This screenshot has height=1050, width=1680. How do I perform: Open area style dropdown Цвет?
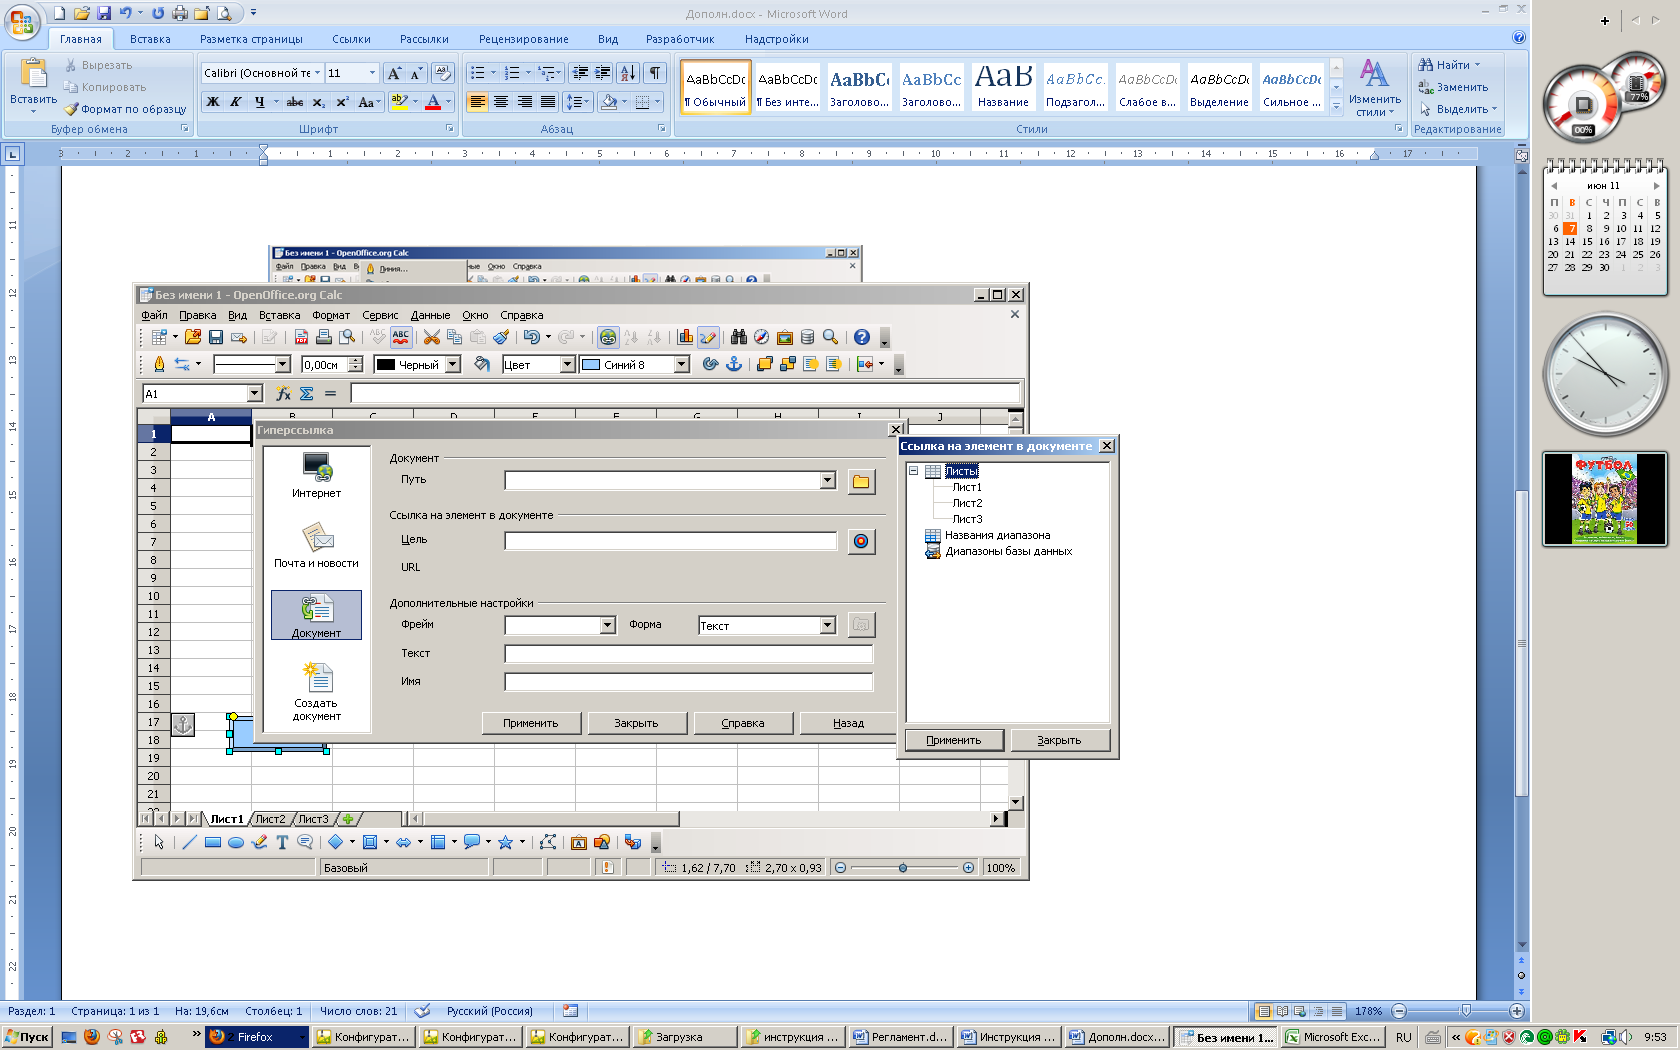(568, 365)
